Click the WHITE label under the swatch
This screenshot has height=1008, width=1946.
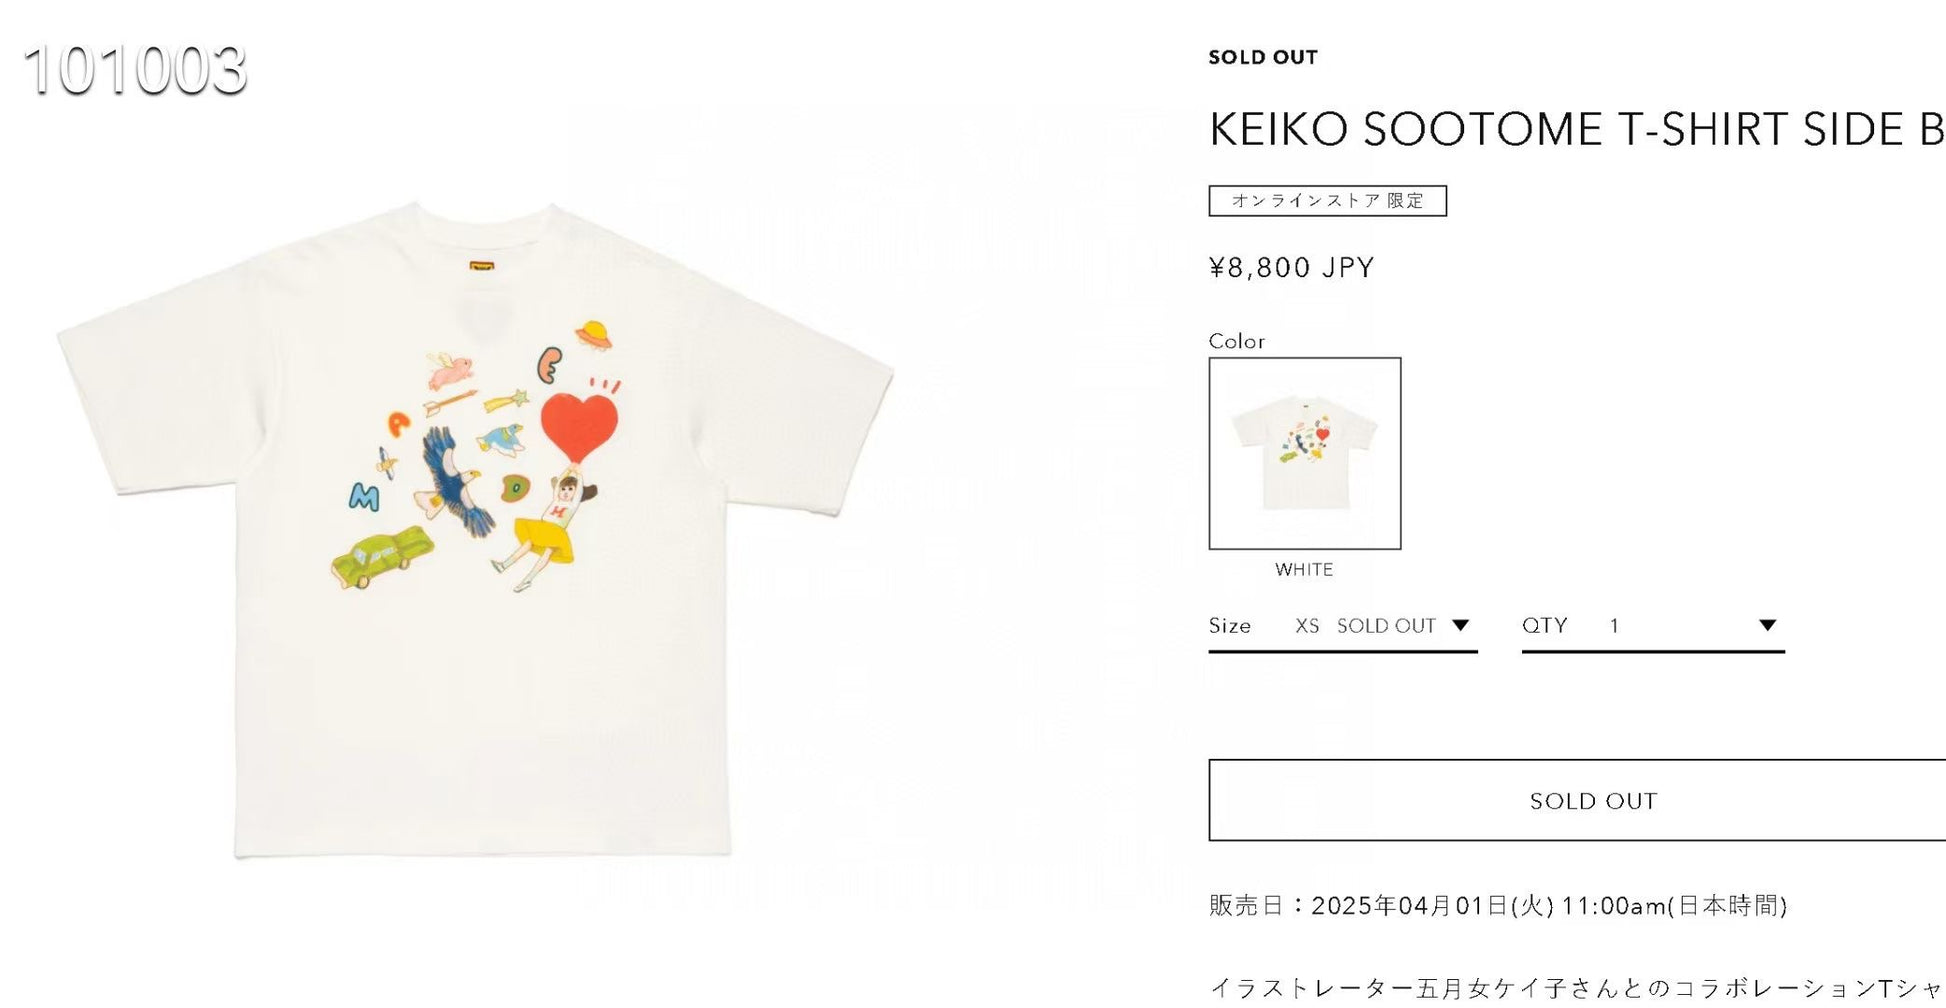tap(1304, 570)
